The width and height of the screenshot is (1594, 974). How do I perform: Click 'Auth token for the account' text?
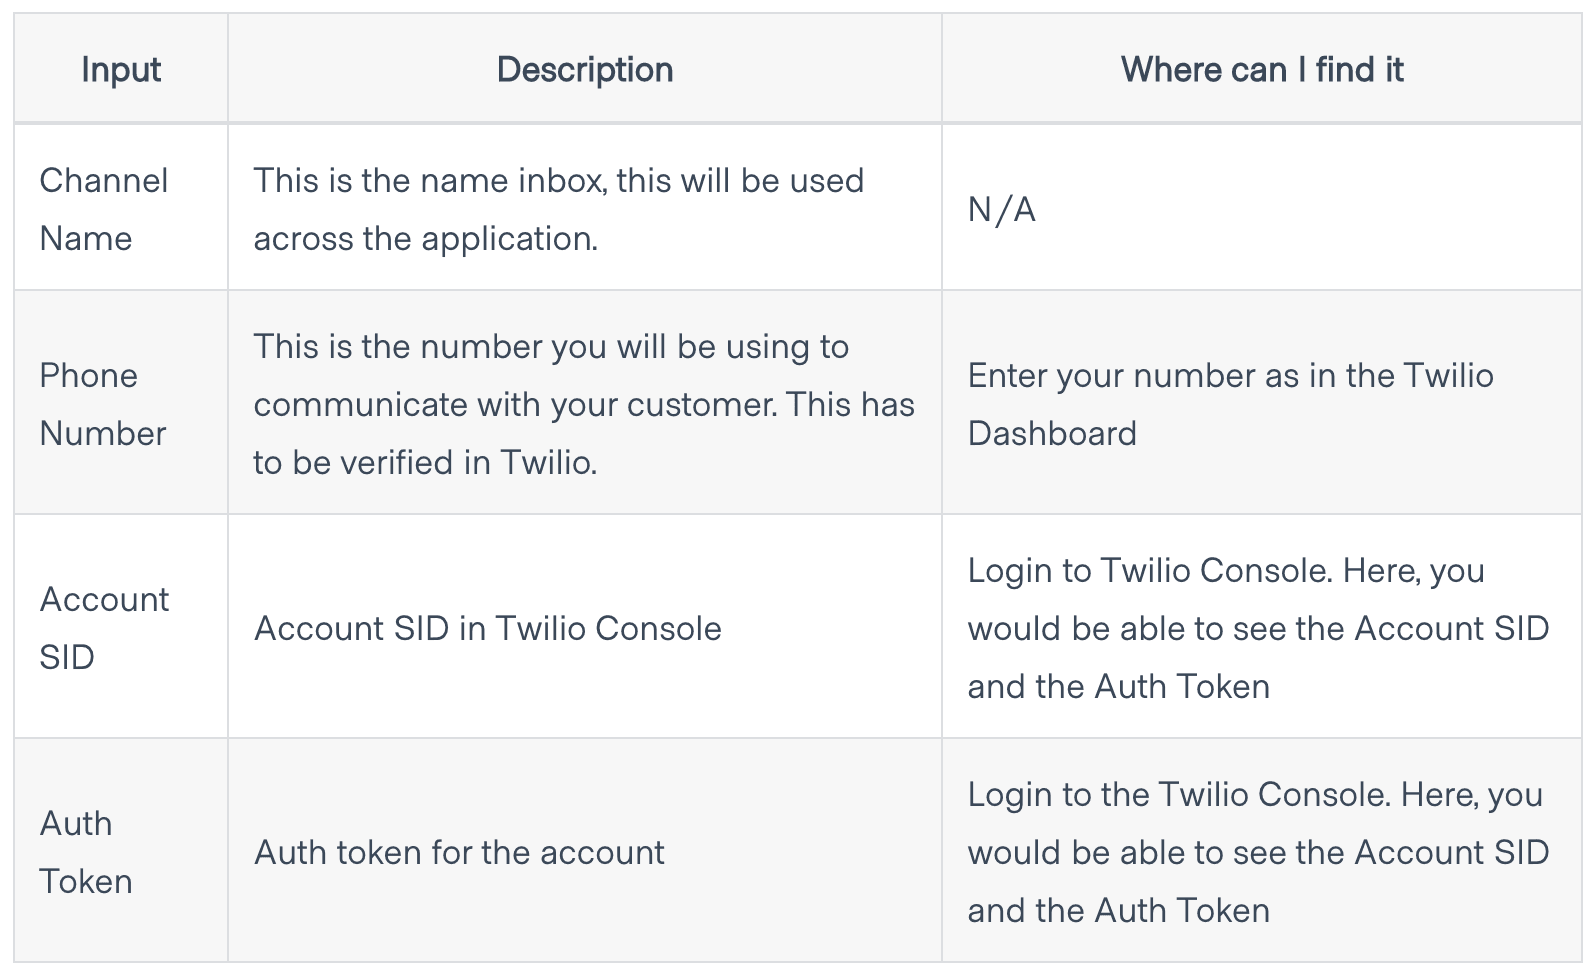[459, 852]
